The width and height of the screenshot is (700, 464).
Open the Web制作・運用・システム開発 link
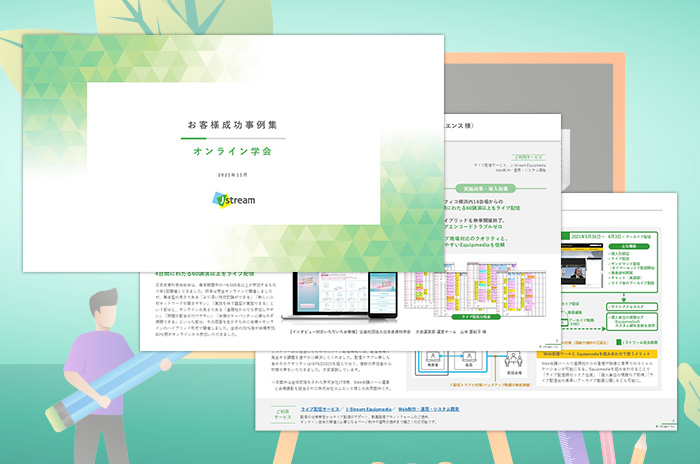[x=429, y=409]
